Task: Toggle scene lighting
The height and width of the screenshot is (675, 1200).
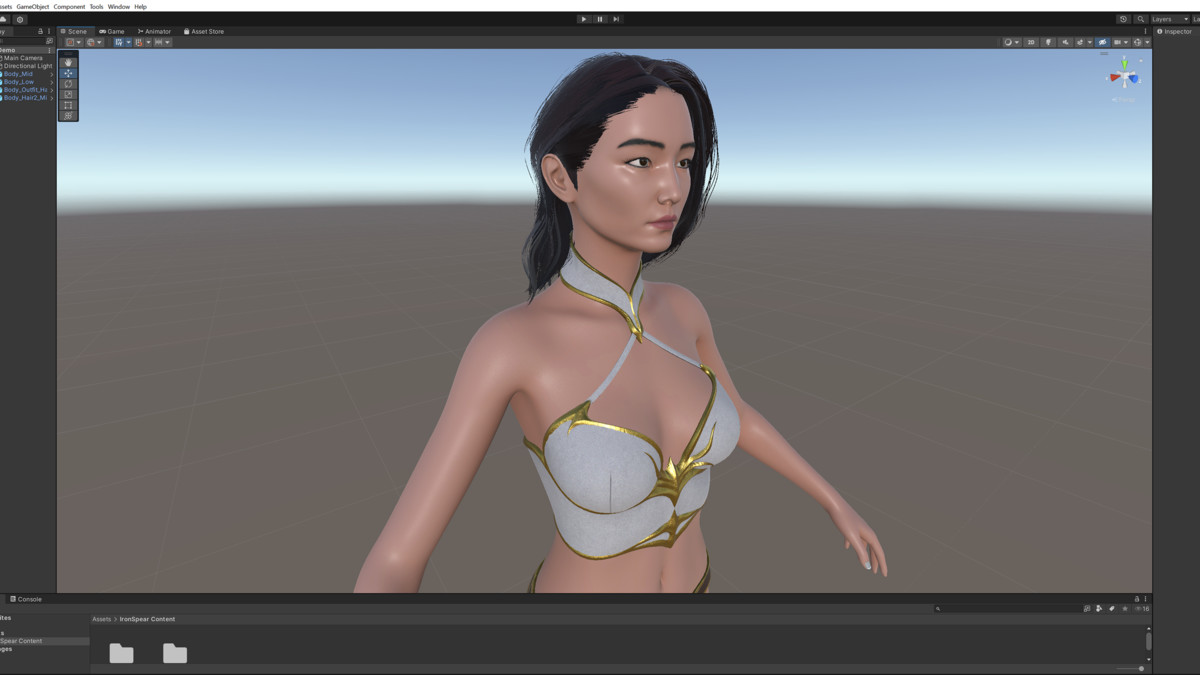Action: point(1048,42)
